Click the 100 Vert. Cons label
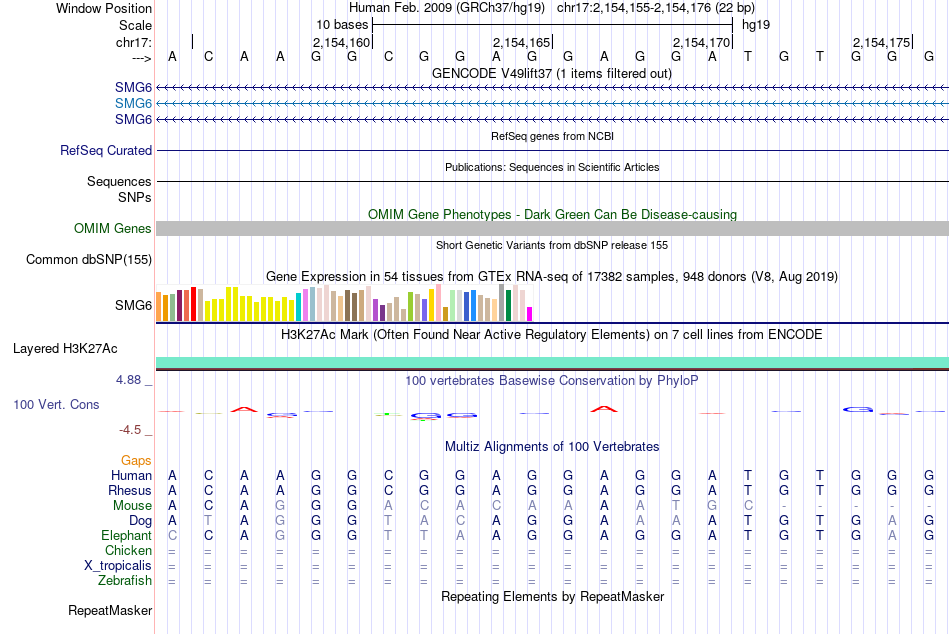 click(56, 404)
